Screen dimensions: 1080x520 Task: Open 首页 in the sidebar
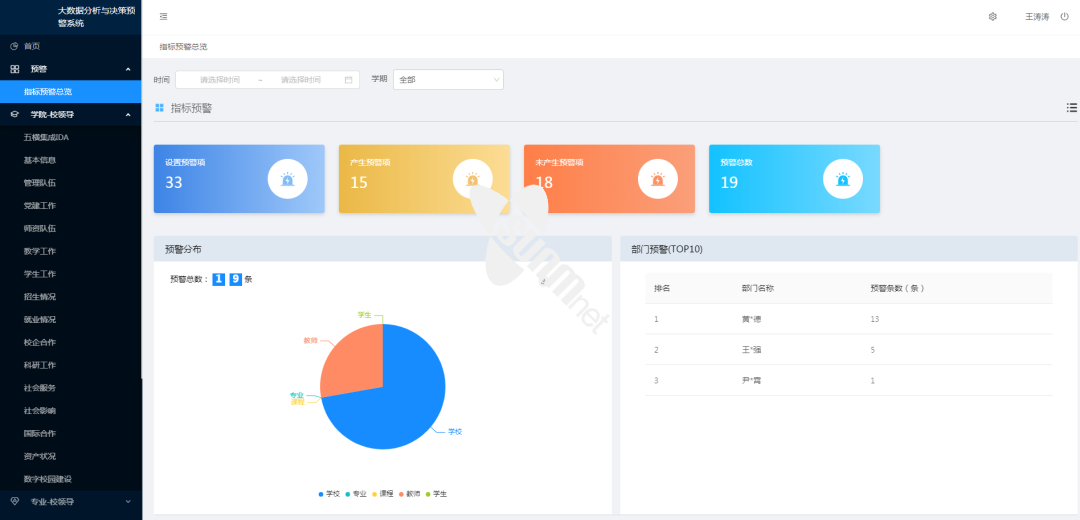click(32, 46)
